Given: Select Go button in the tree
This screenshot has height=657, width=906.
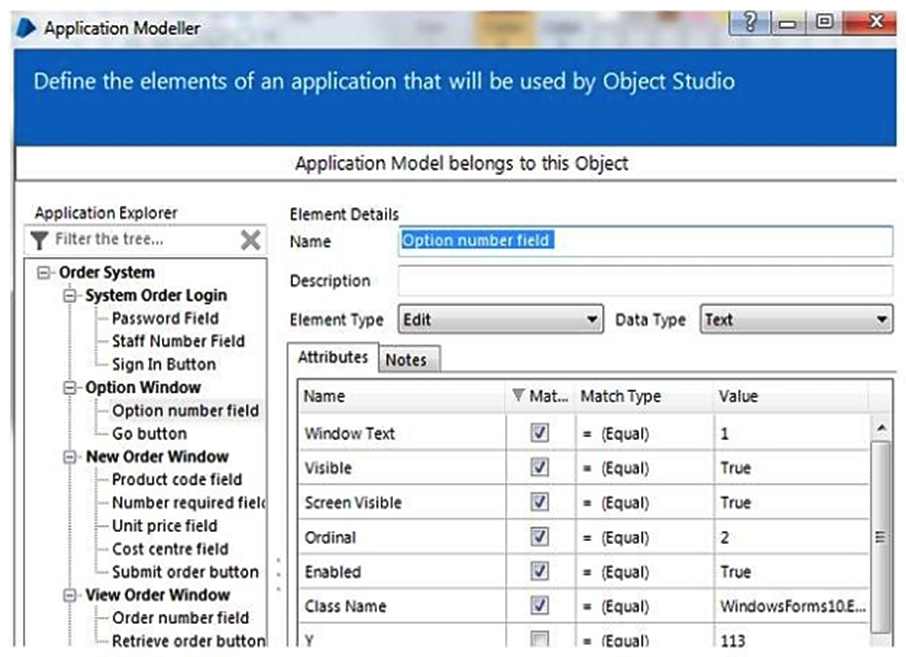Looking at the screenshot, I should tap(149, 433).
